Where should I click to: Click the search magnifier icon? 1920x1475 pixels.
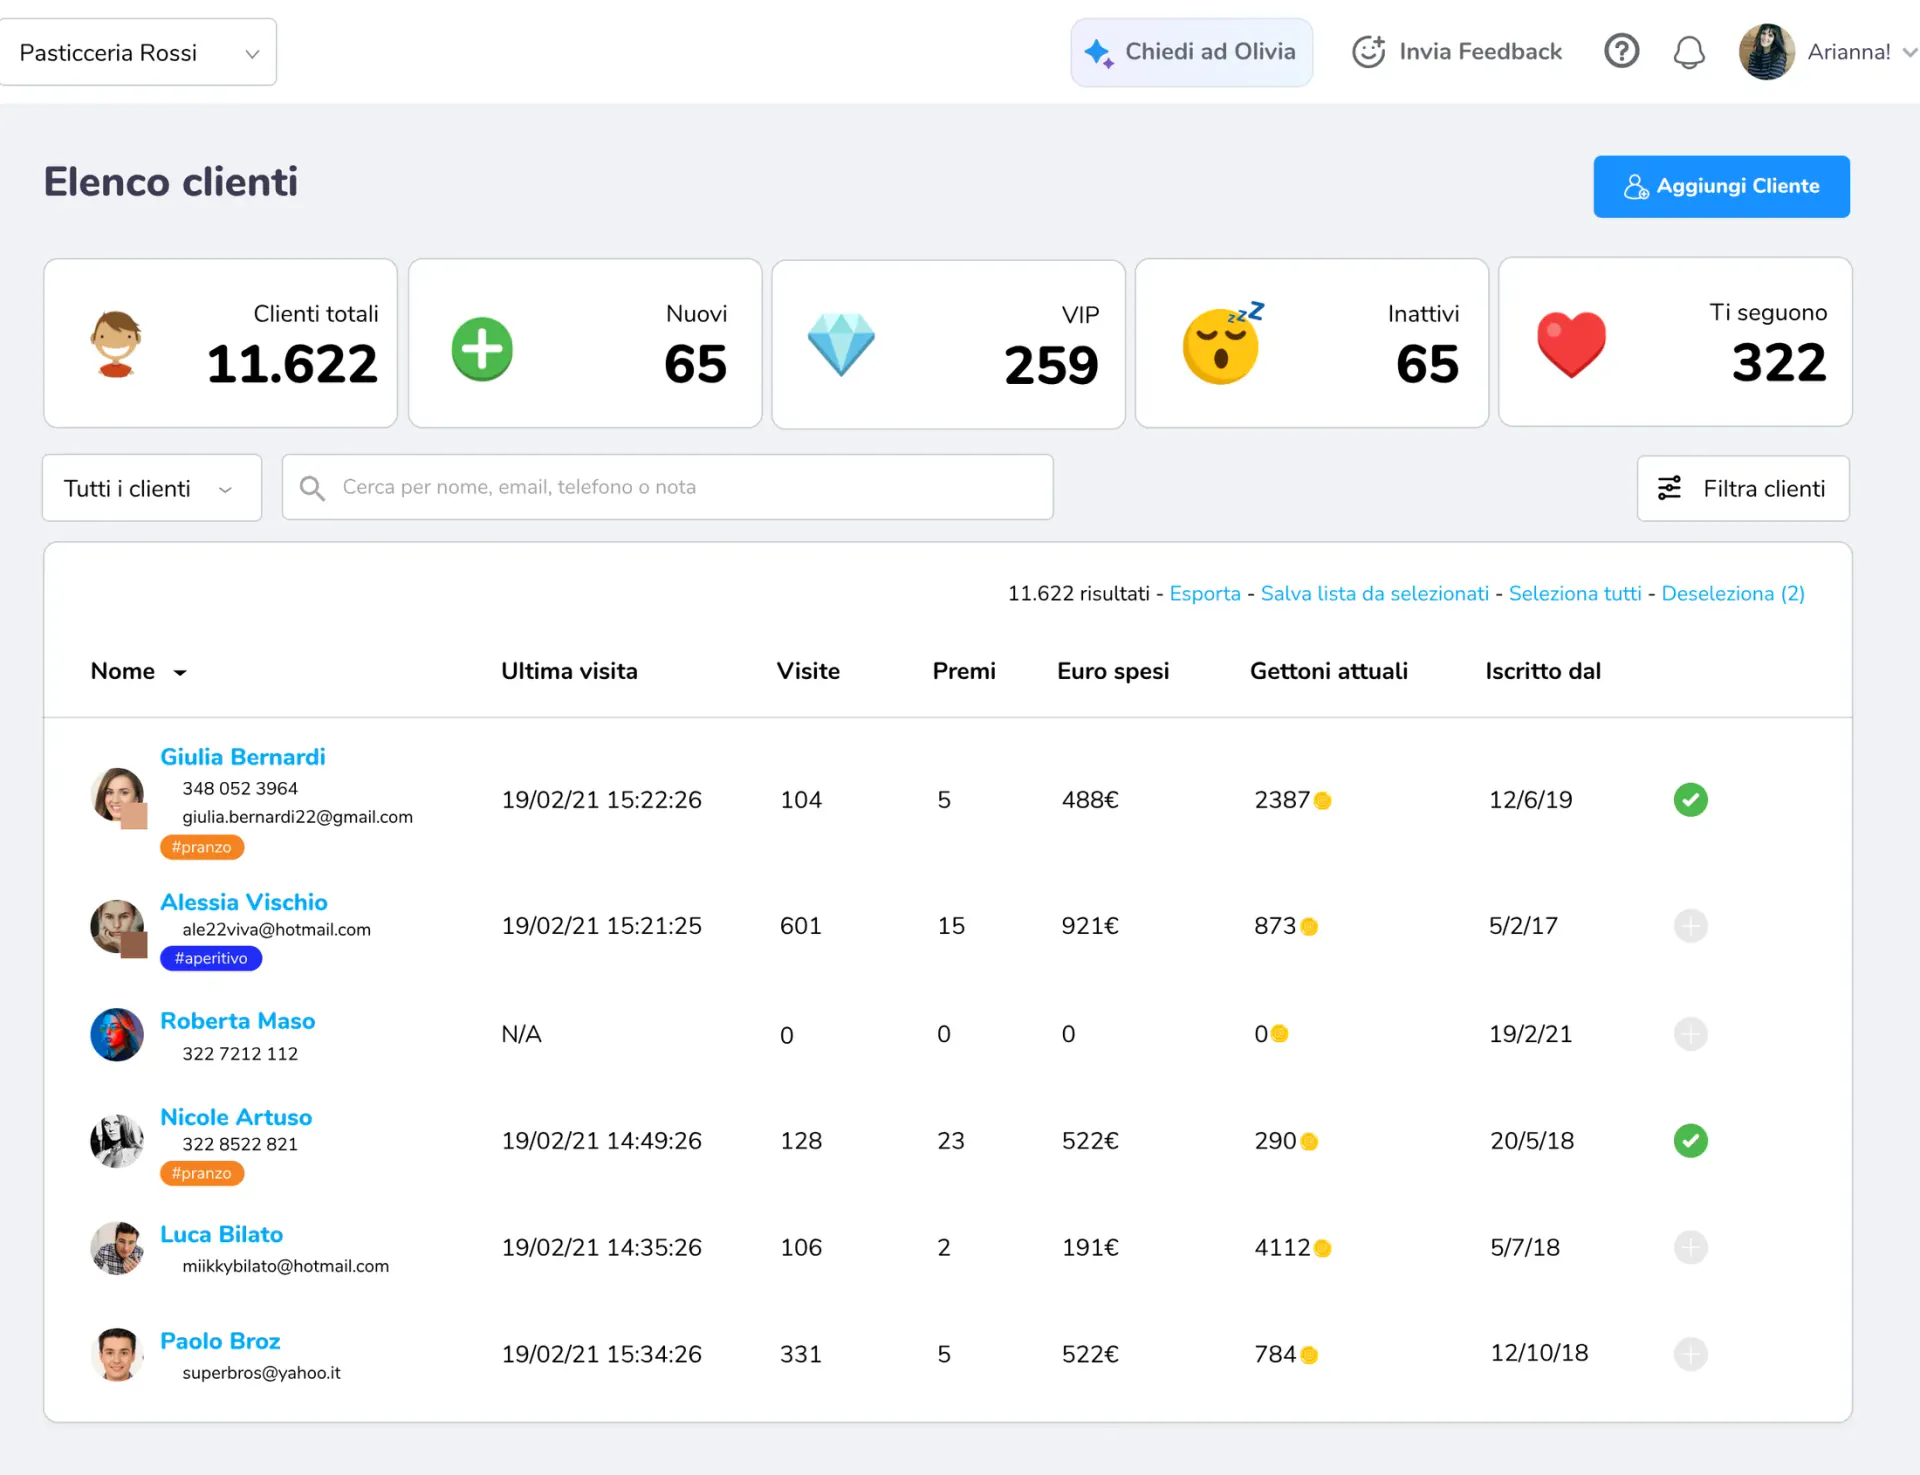coord(312,488)
